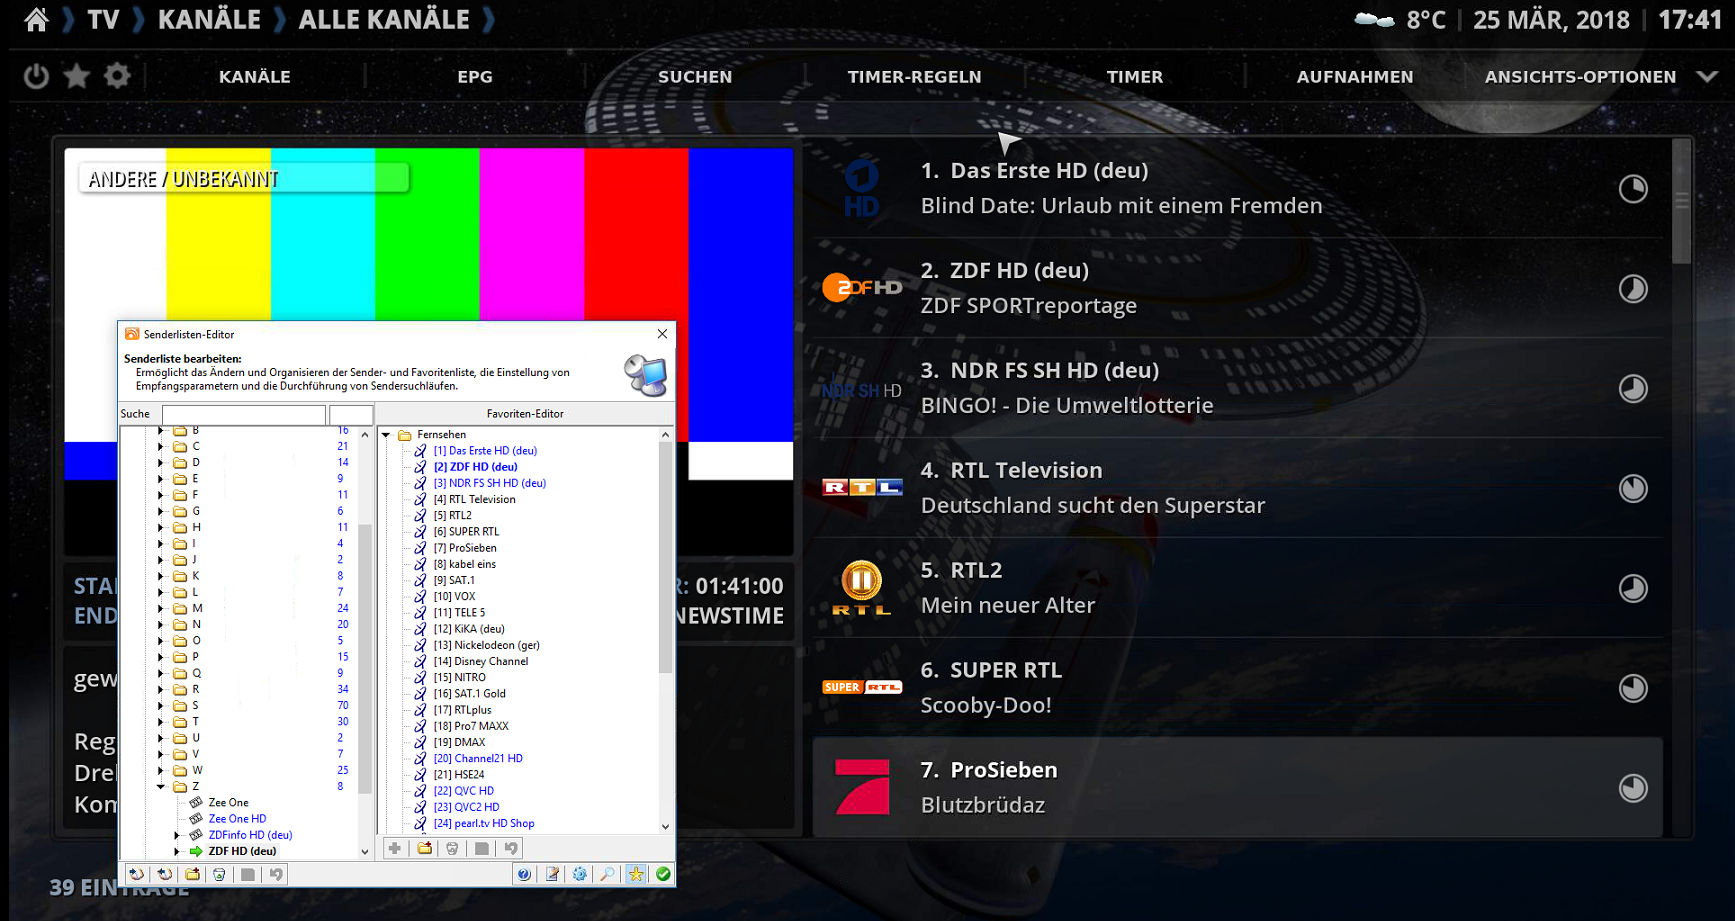1735x921 pixels.
Task: Expand folder S in channel tree
Action: coord(161,705)
